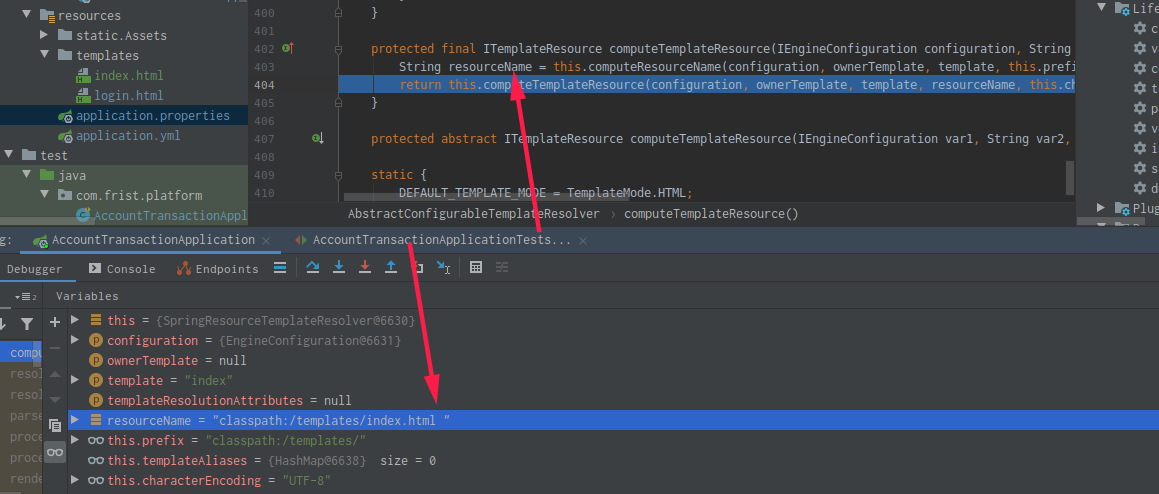The width and height of the screenshot is (1159, 494).
Task: Toggle code fold marker at line 402
Action: (x=339, y=49)
